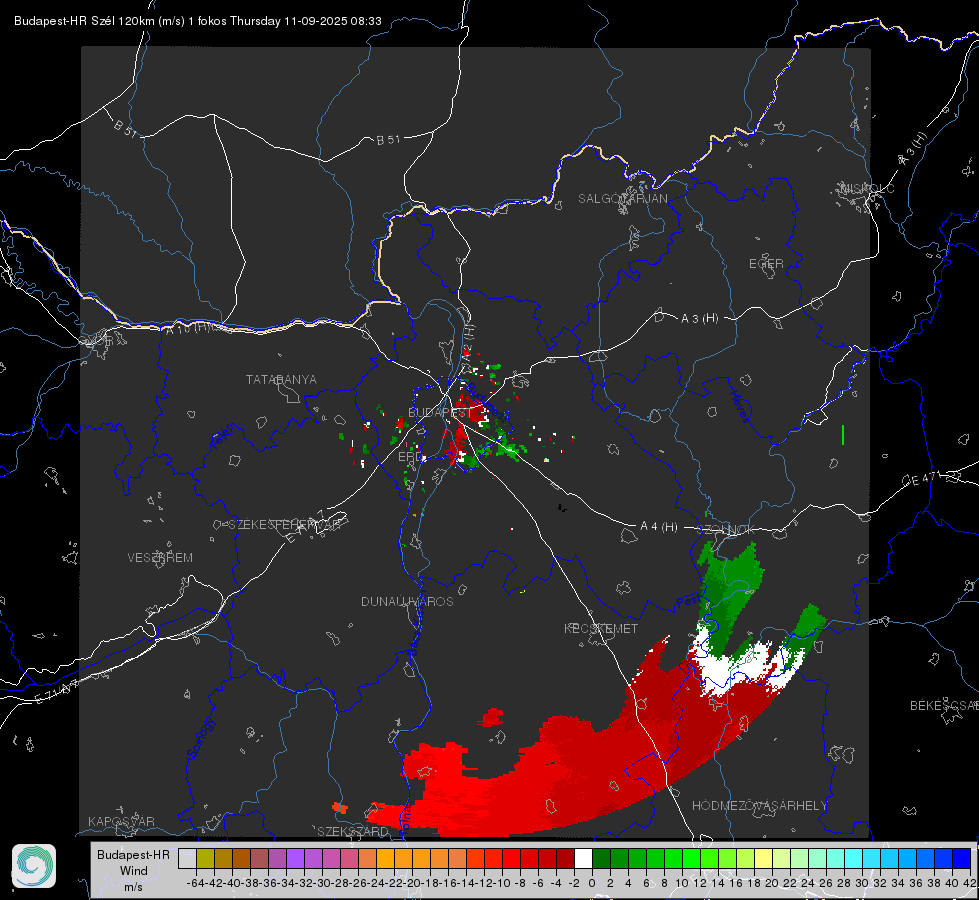Click the legend scale label 20
This screenshot has height=900, width=979.
click(772, 883)
